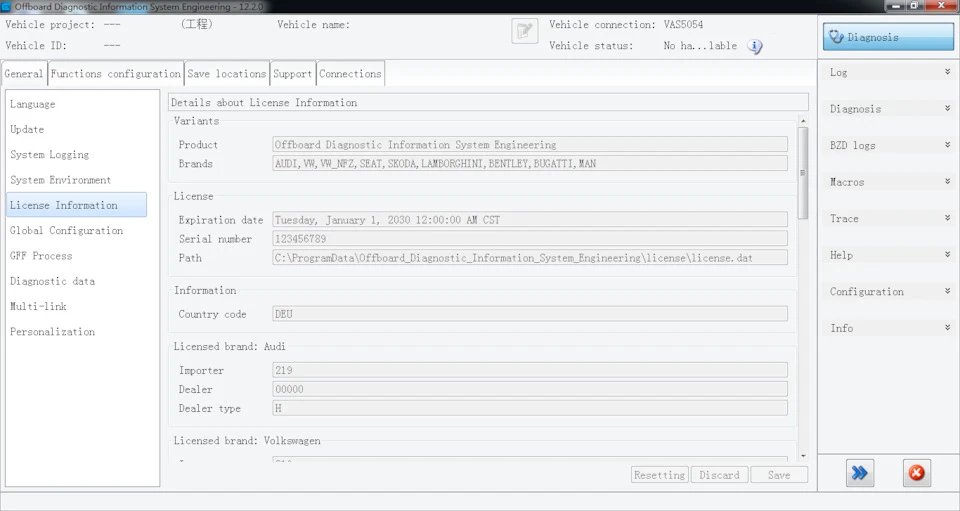Click the license Path field
960x511 pixels.
[x=530, y=258]
